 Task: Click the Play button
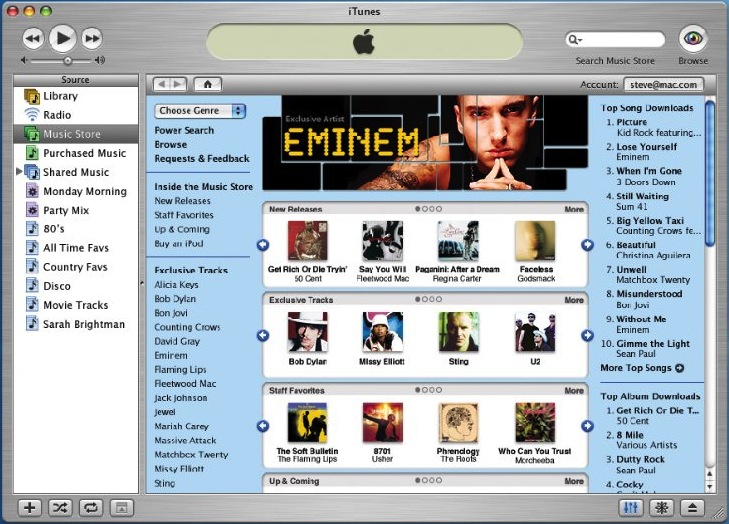click(62, 38)
